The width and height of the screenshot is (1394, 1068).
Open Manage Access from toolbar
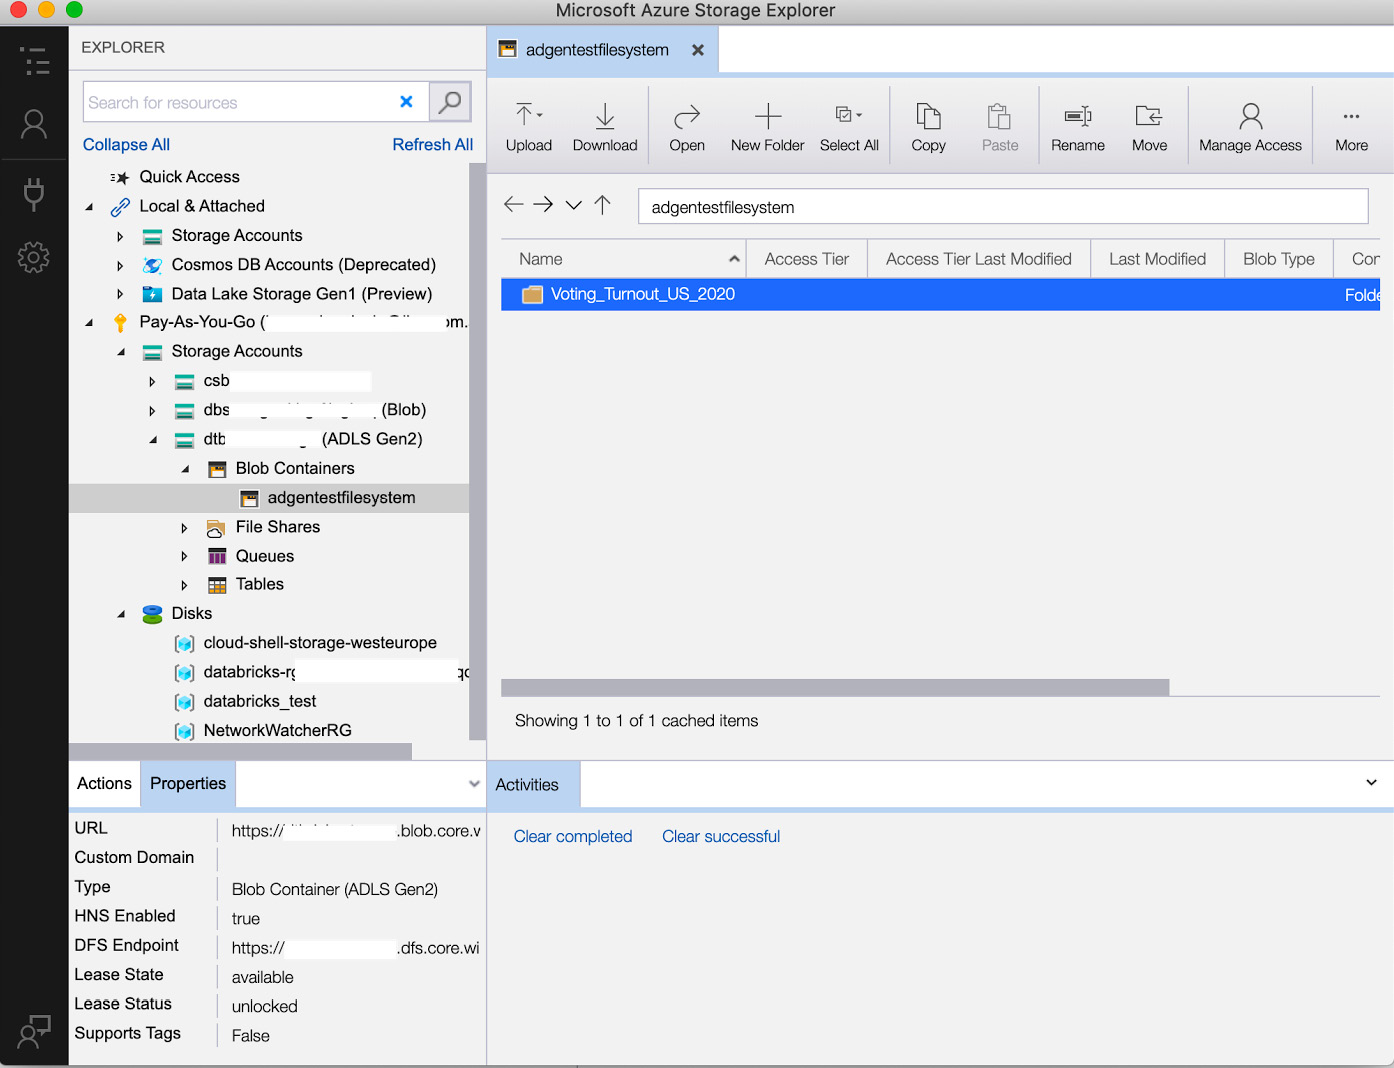pos(1250,127)
